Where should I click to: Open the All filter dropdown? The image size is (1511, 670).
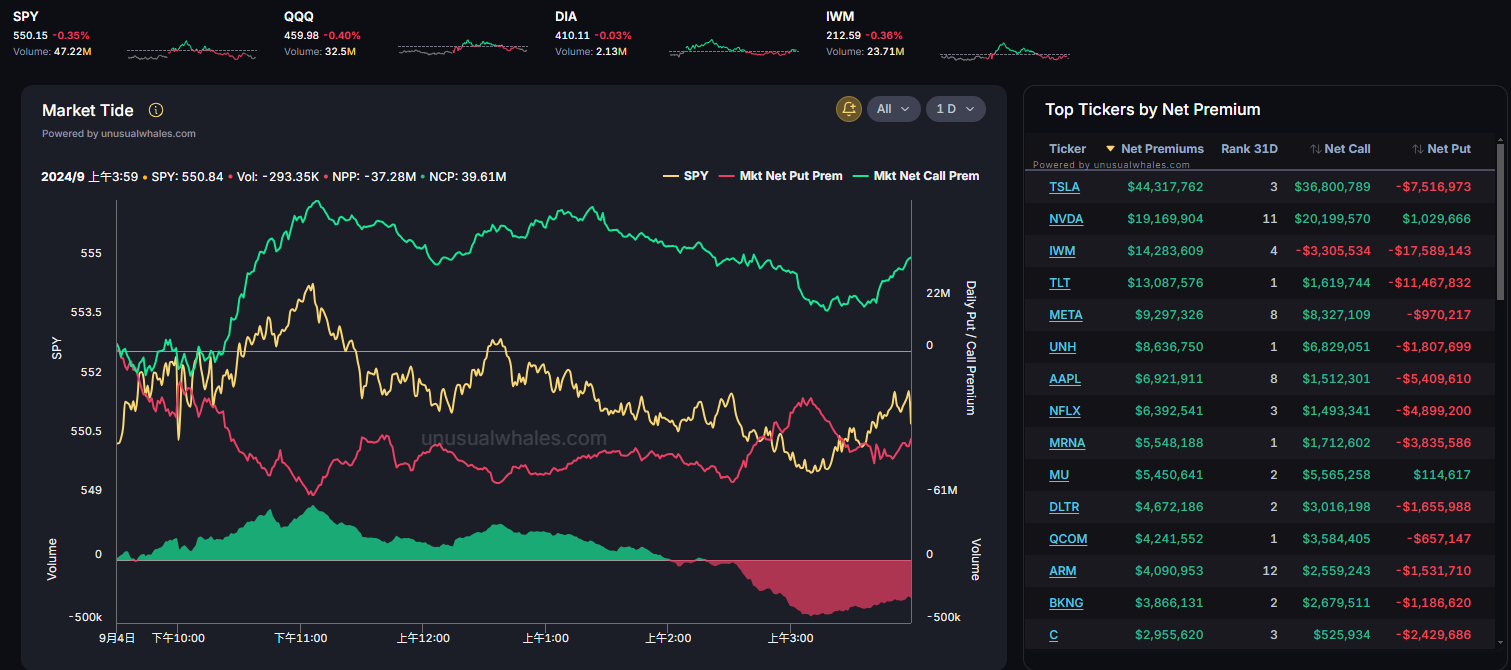click(893, 109)
